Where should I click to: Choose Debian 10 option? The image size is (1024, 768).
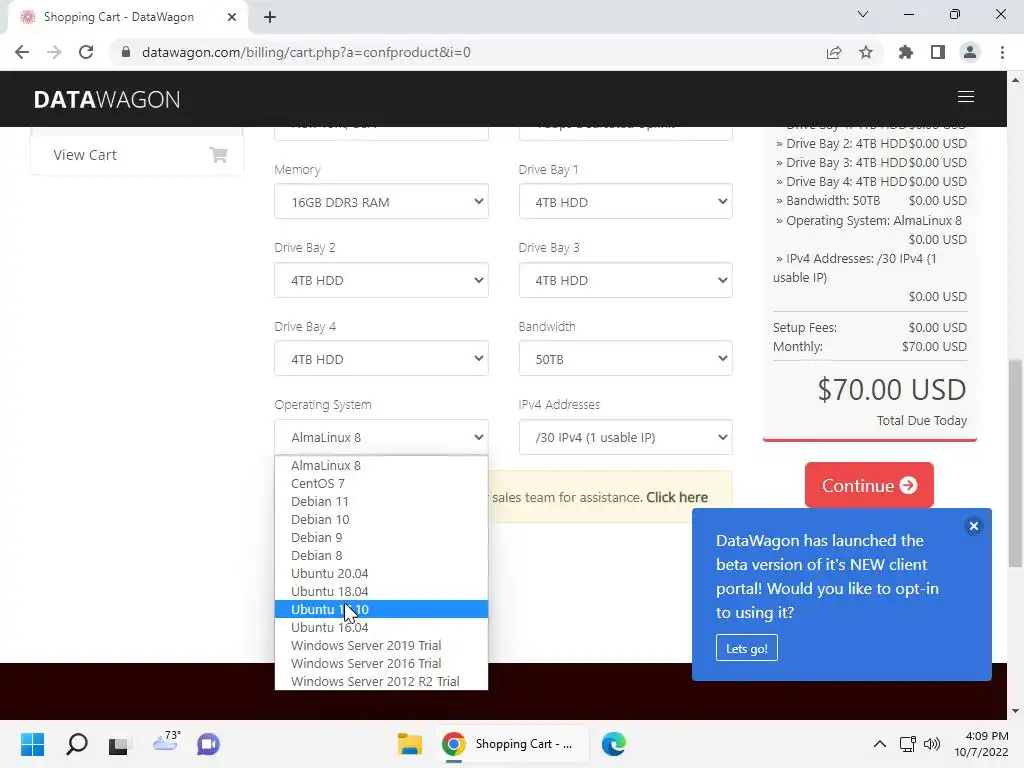coord(381,520)
